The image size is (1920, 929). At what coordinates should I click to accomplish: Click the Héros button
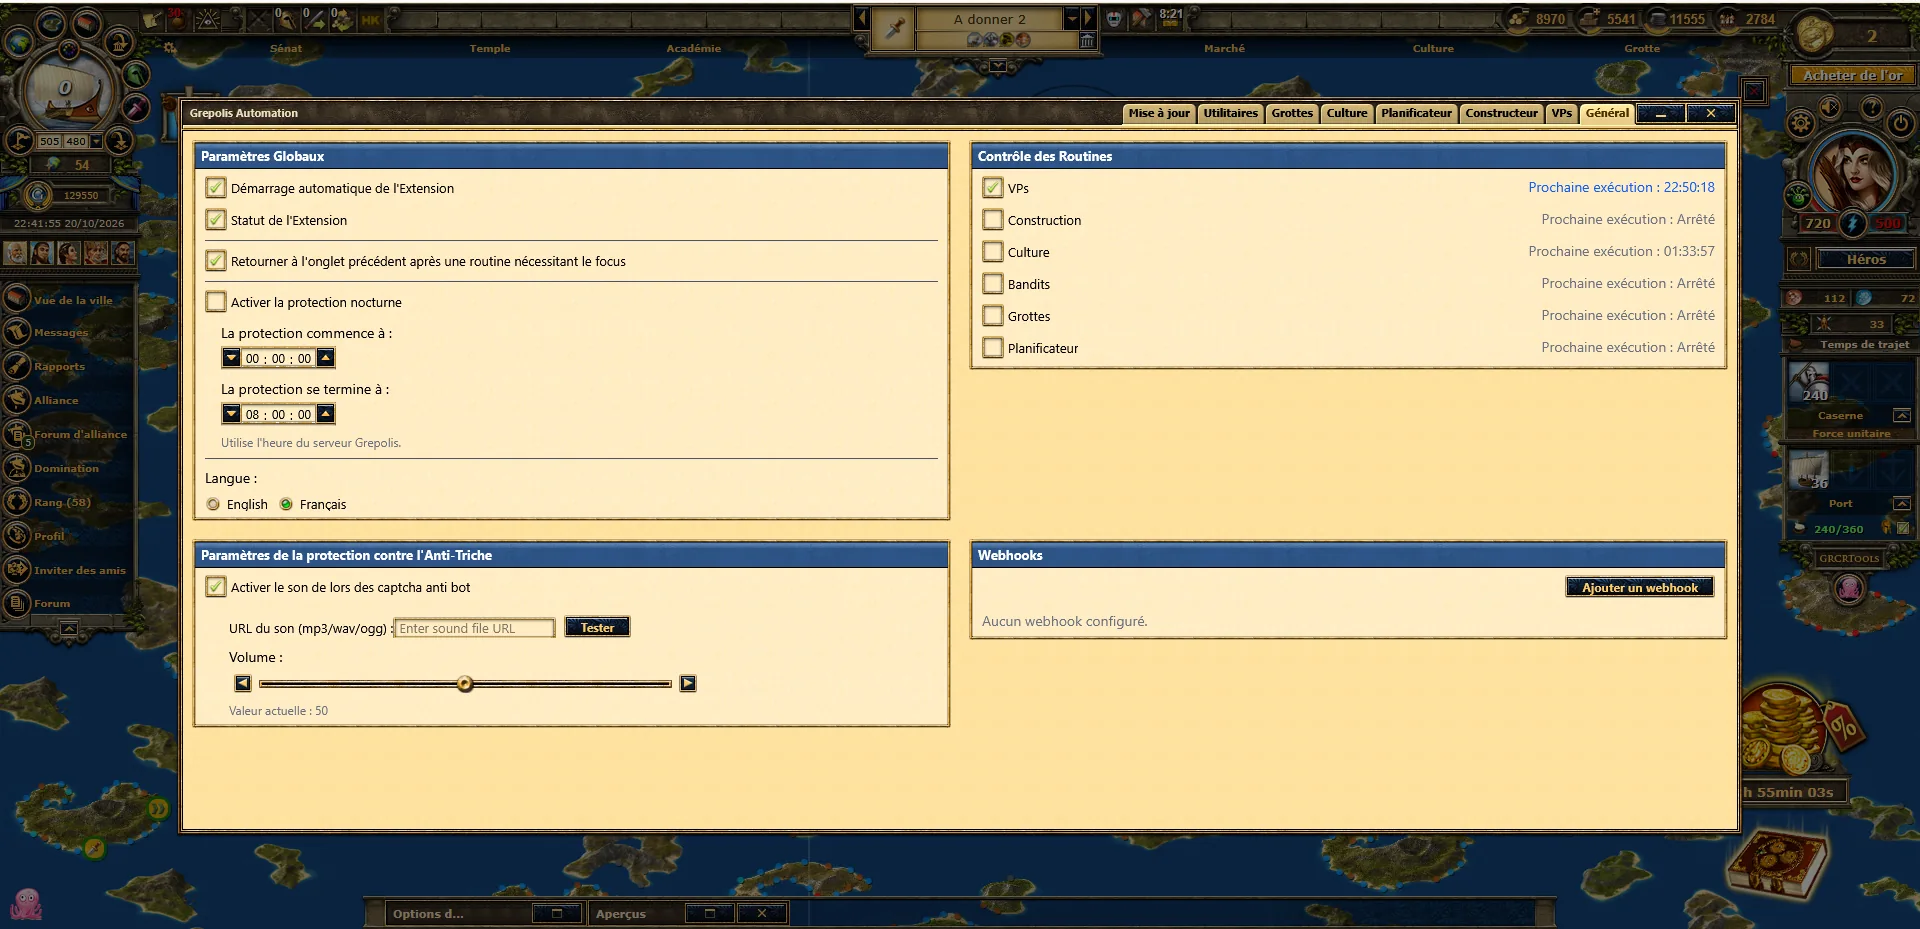1866,260
